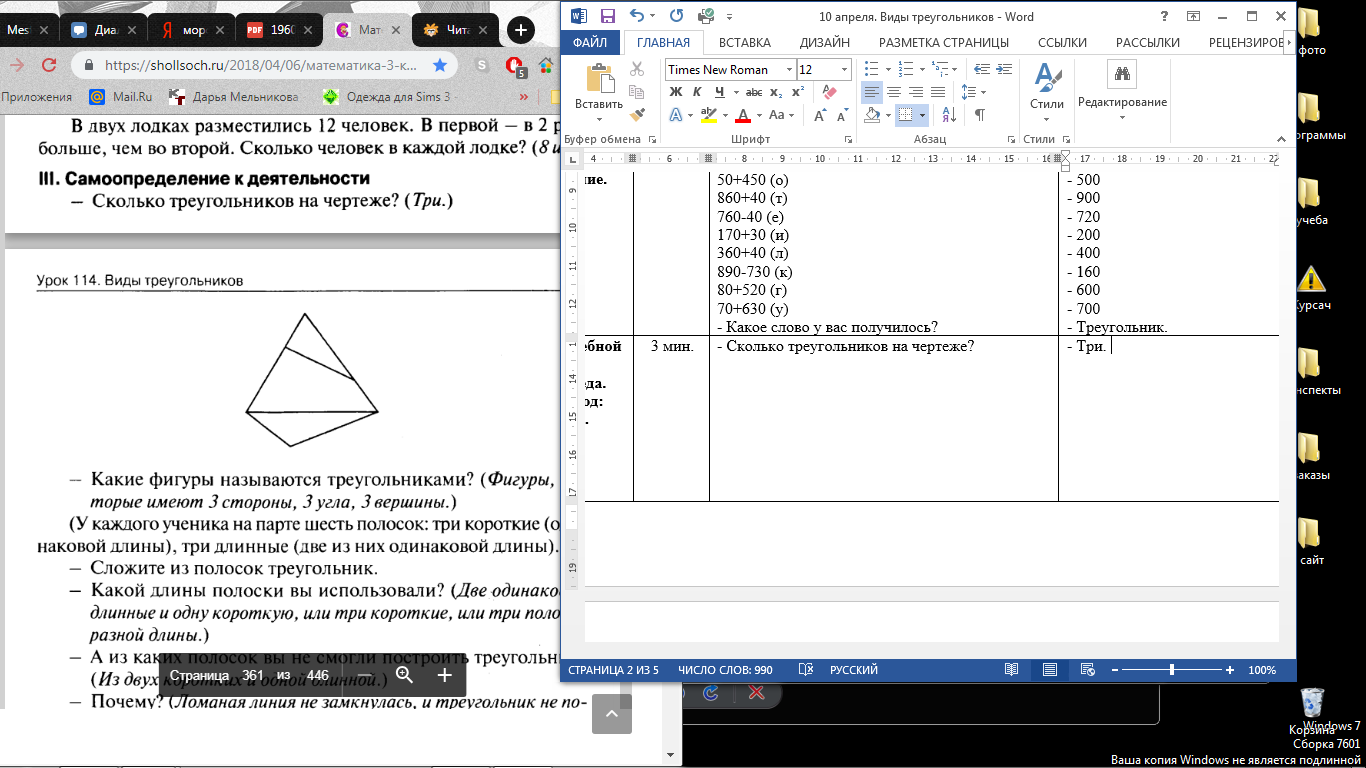The height and width of the screenshot is (768, 1366).
Task: Click the bulleted list icon
Action: click(871, 69)
